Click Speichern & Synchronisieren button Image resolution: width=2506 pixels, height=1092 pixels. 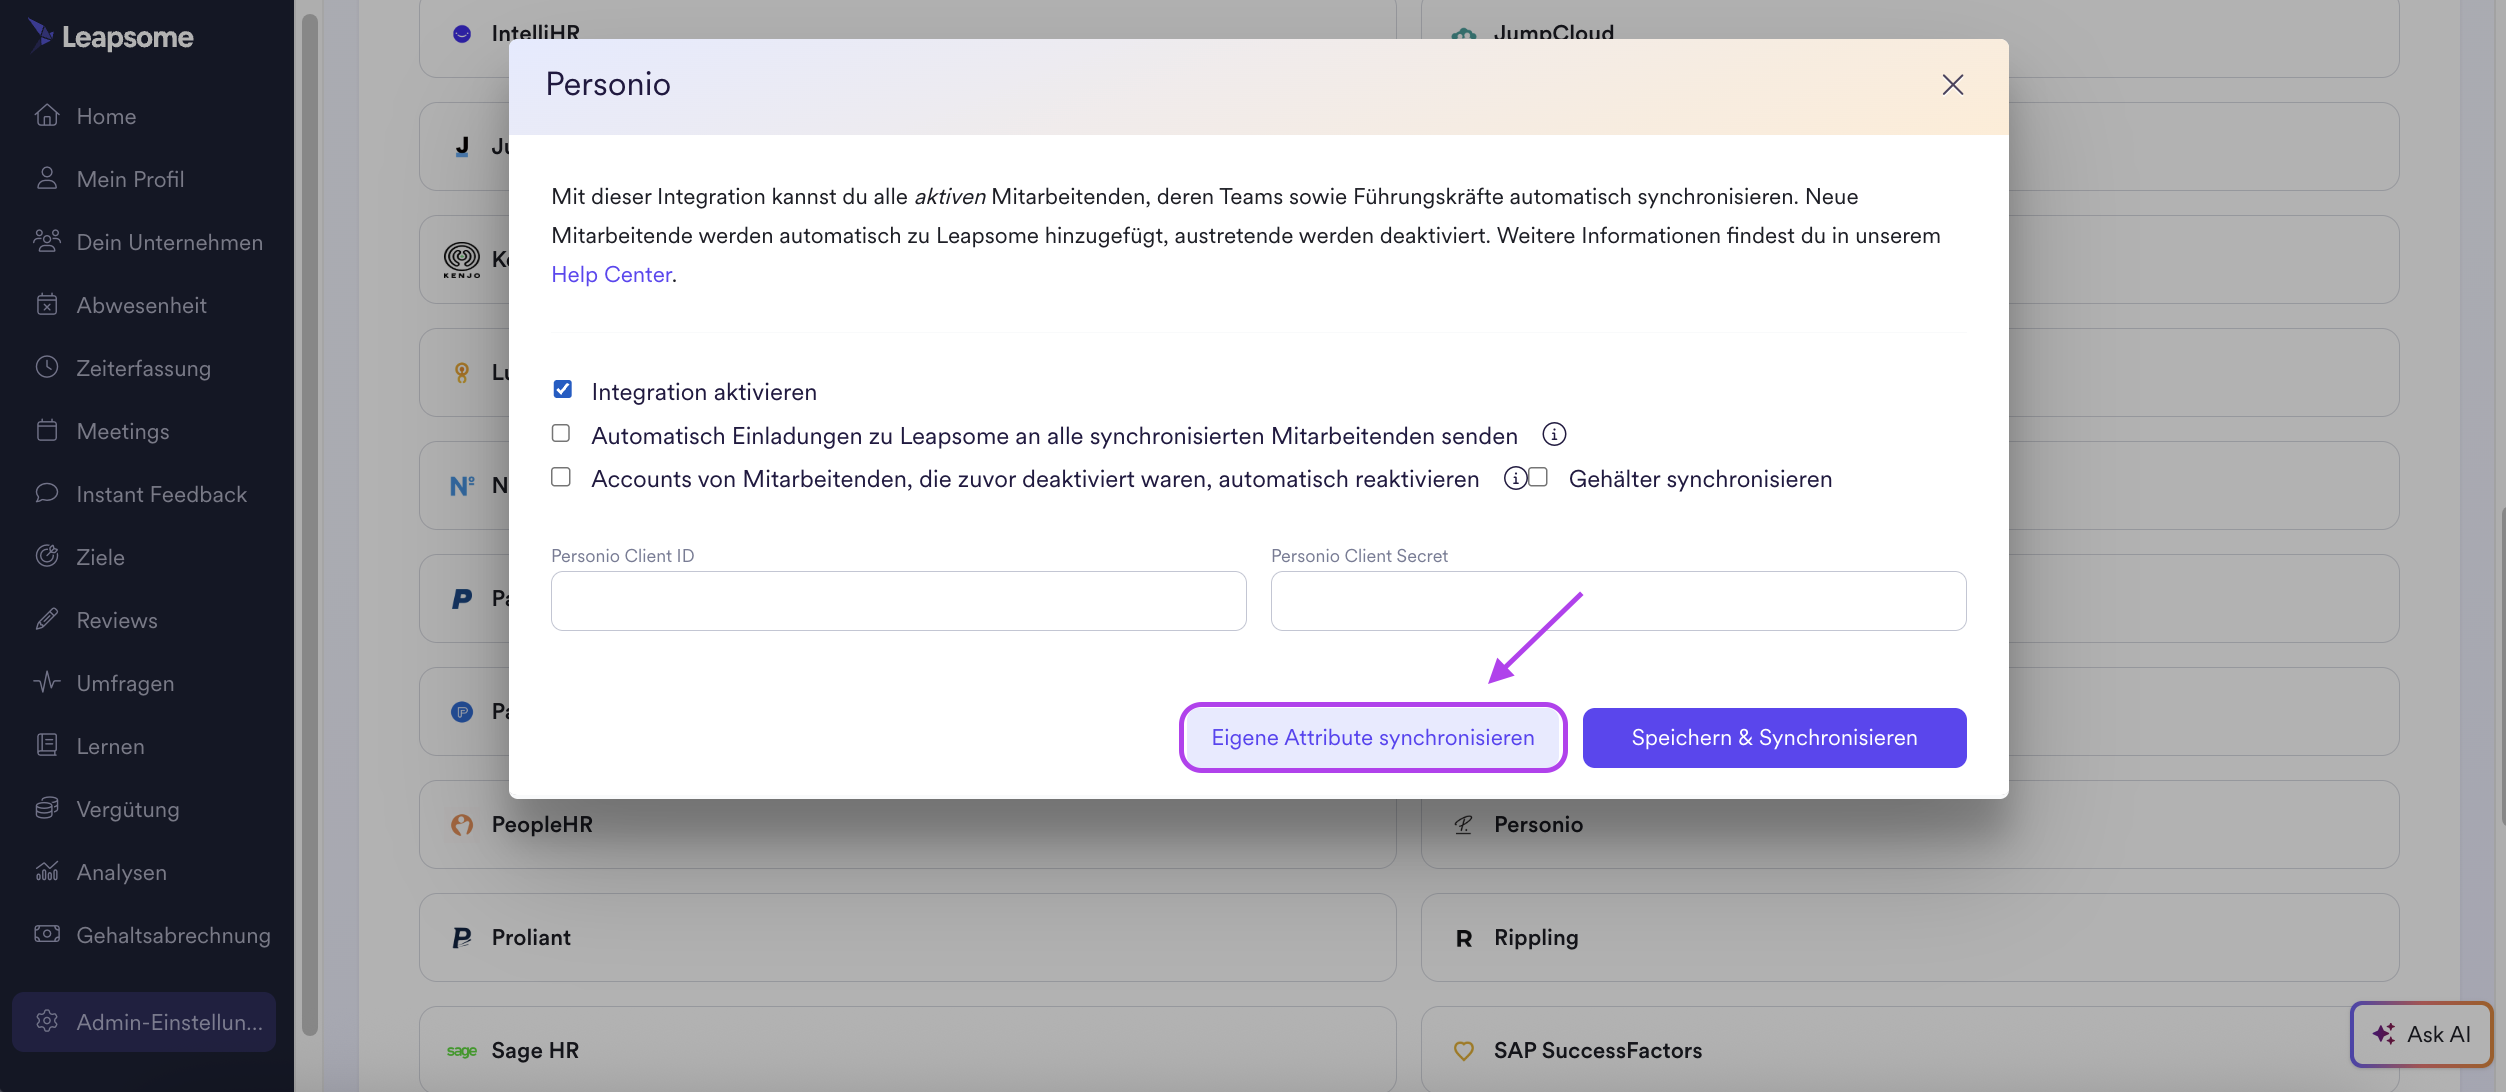1774,738
